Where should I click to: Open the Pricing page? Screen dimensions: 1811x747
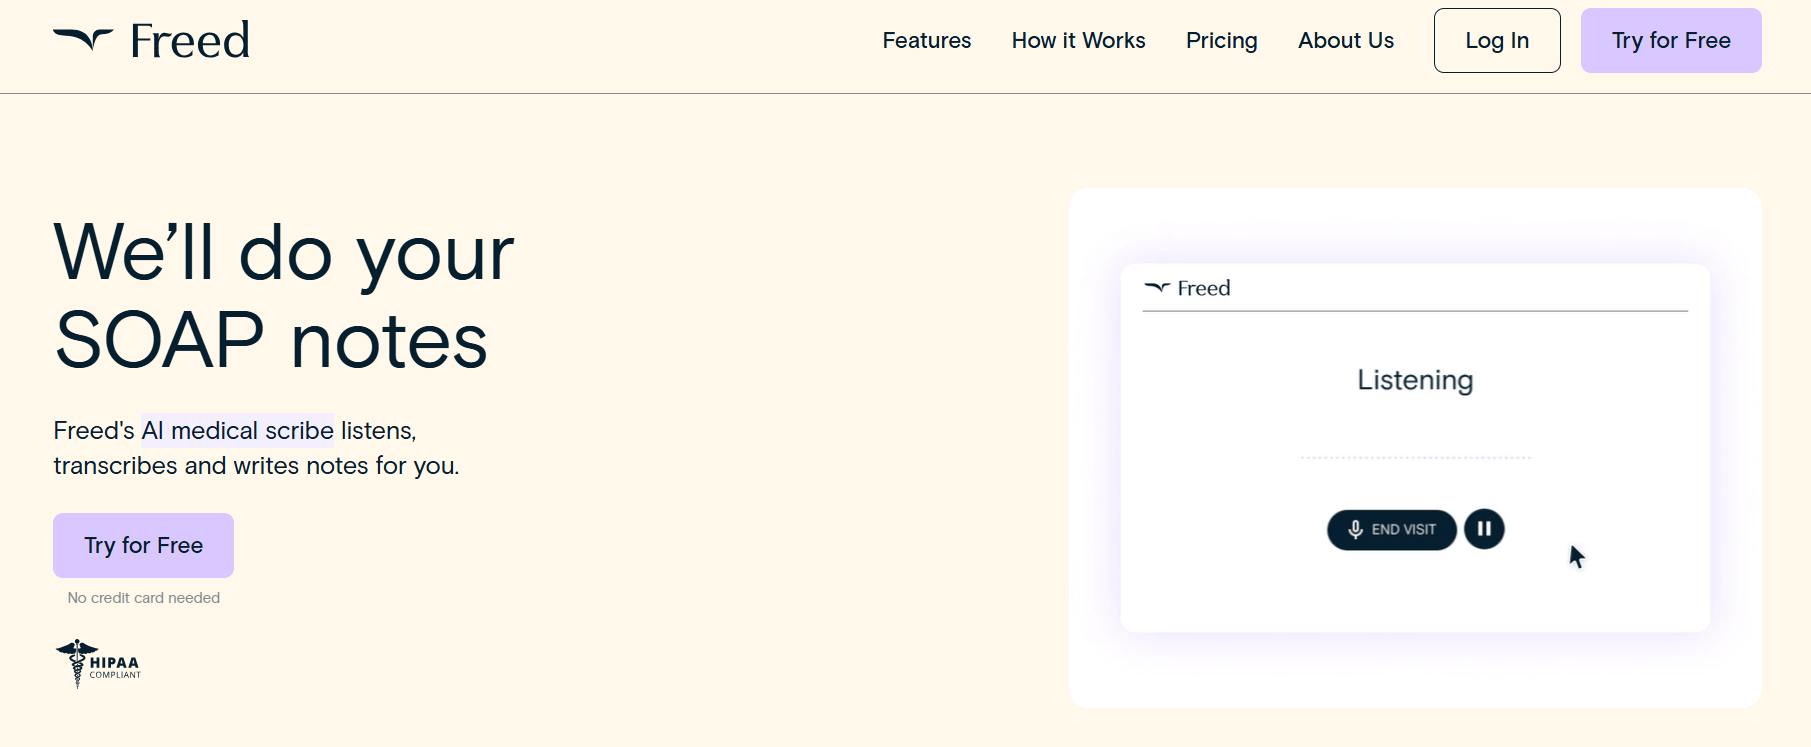1221,41
